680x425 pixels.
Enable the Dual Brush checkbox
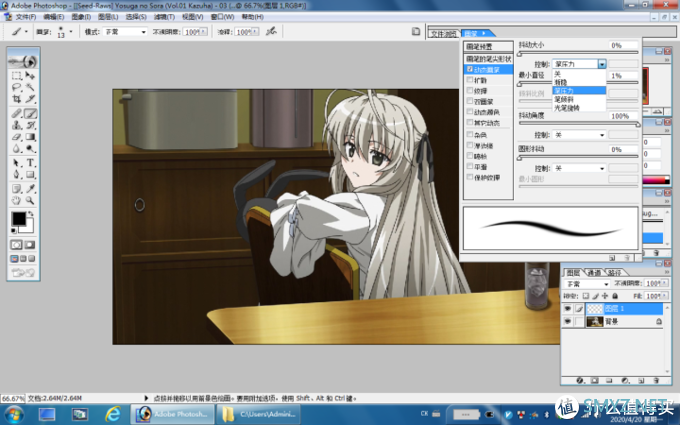[470, 101]
